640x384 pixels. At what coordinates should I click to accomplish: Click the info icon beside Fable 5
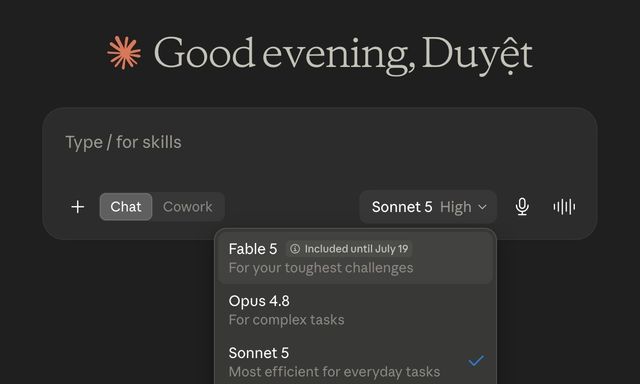295,249
